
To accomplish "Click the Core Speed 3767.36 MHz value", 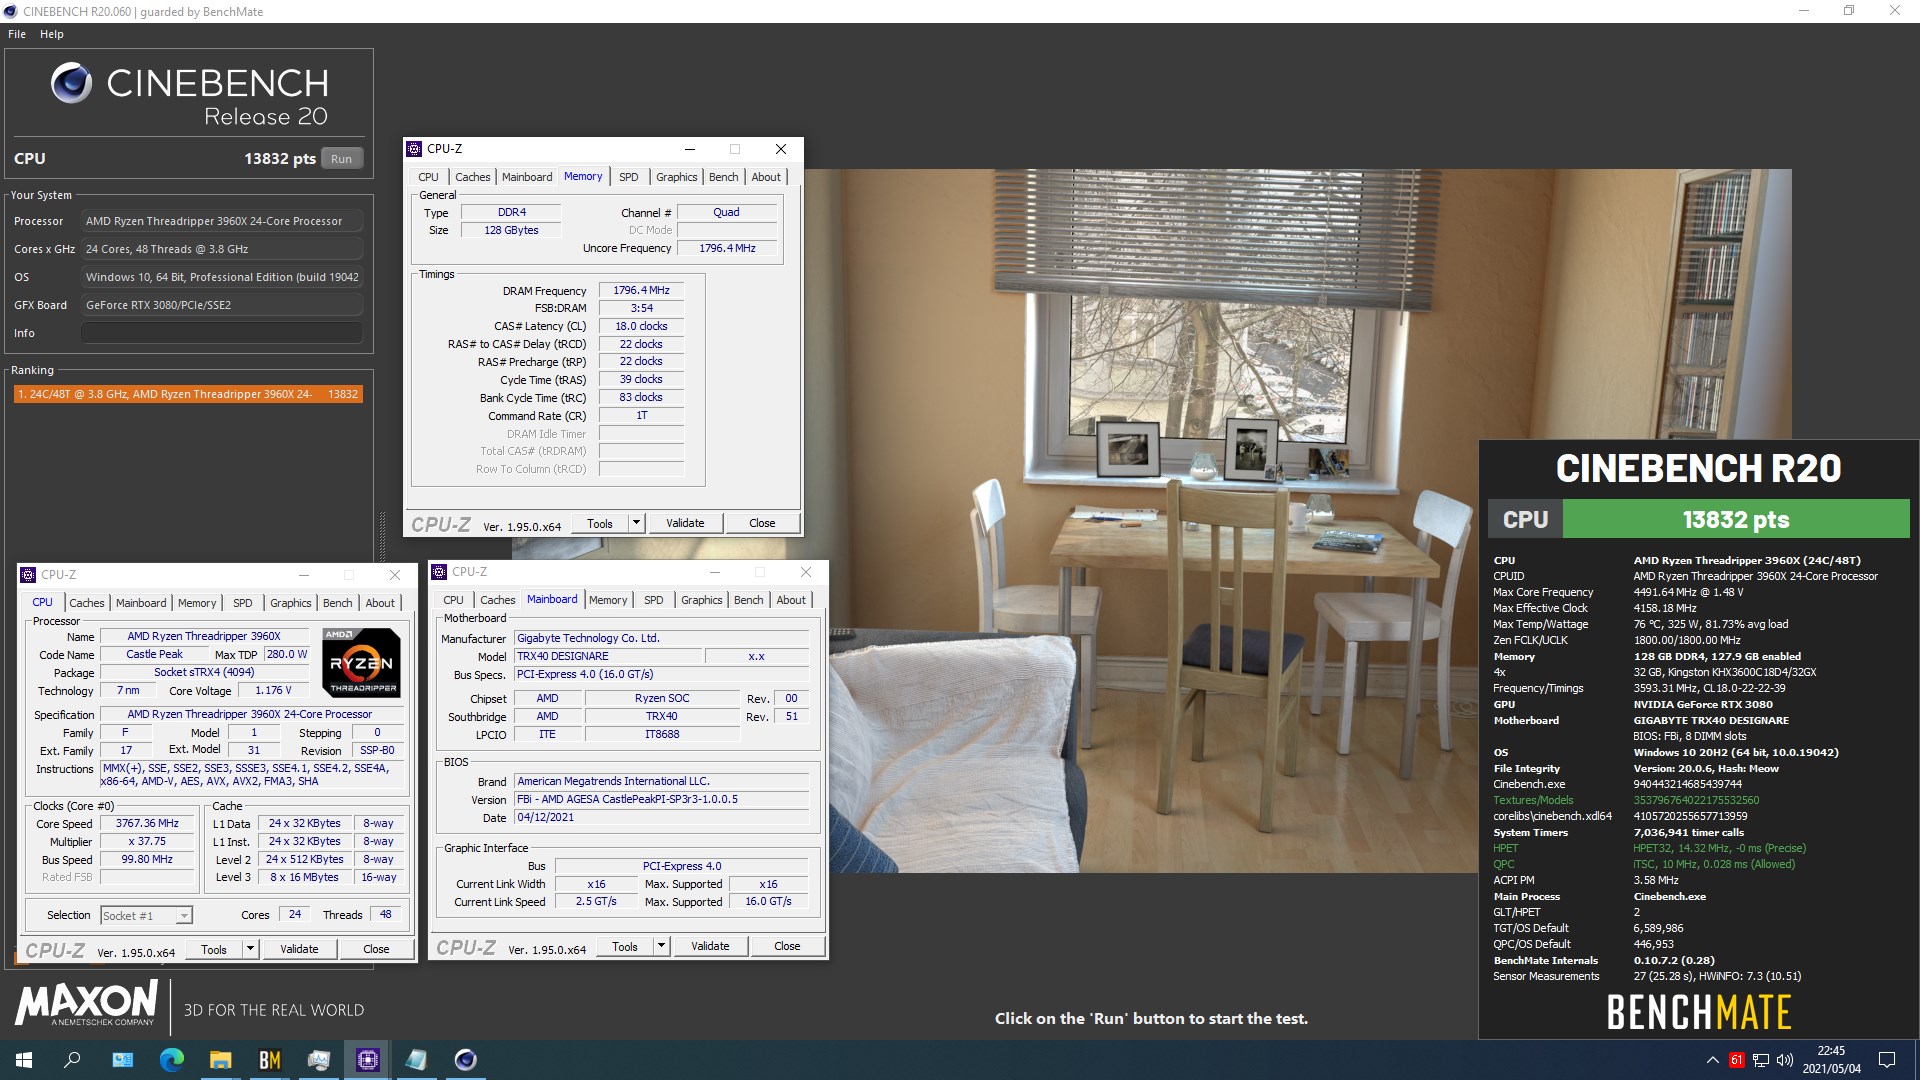I will click(x=147, y=823).
